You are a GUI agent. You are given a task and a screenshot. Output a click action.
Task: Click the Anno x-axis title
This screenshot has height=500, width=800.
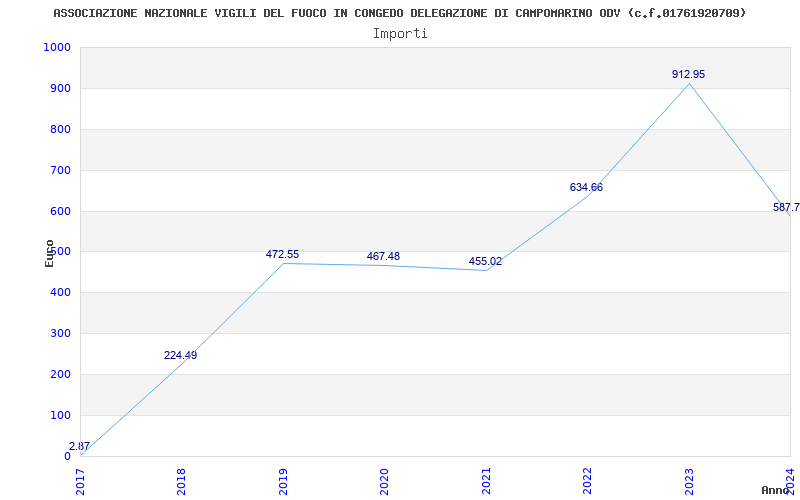click(776, 490)
